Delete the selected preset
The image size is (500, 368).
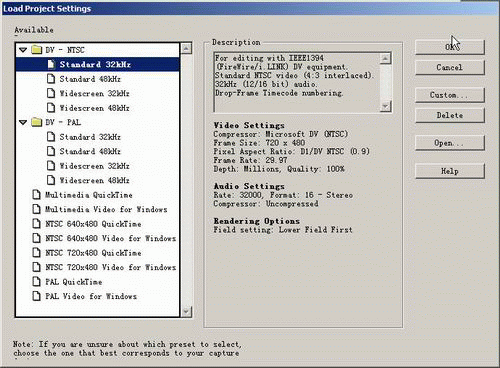pyautogui.click(x=450, y=115)
